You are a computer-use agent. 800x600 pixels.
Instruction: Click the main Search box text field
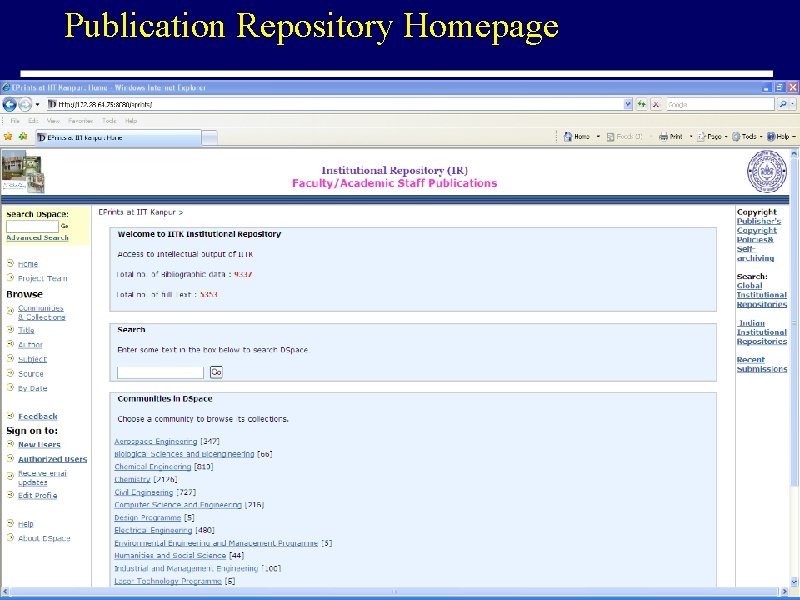[x=160, y=372]
